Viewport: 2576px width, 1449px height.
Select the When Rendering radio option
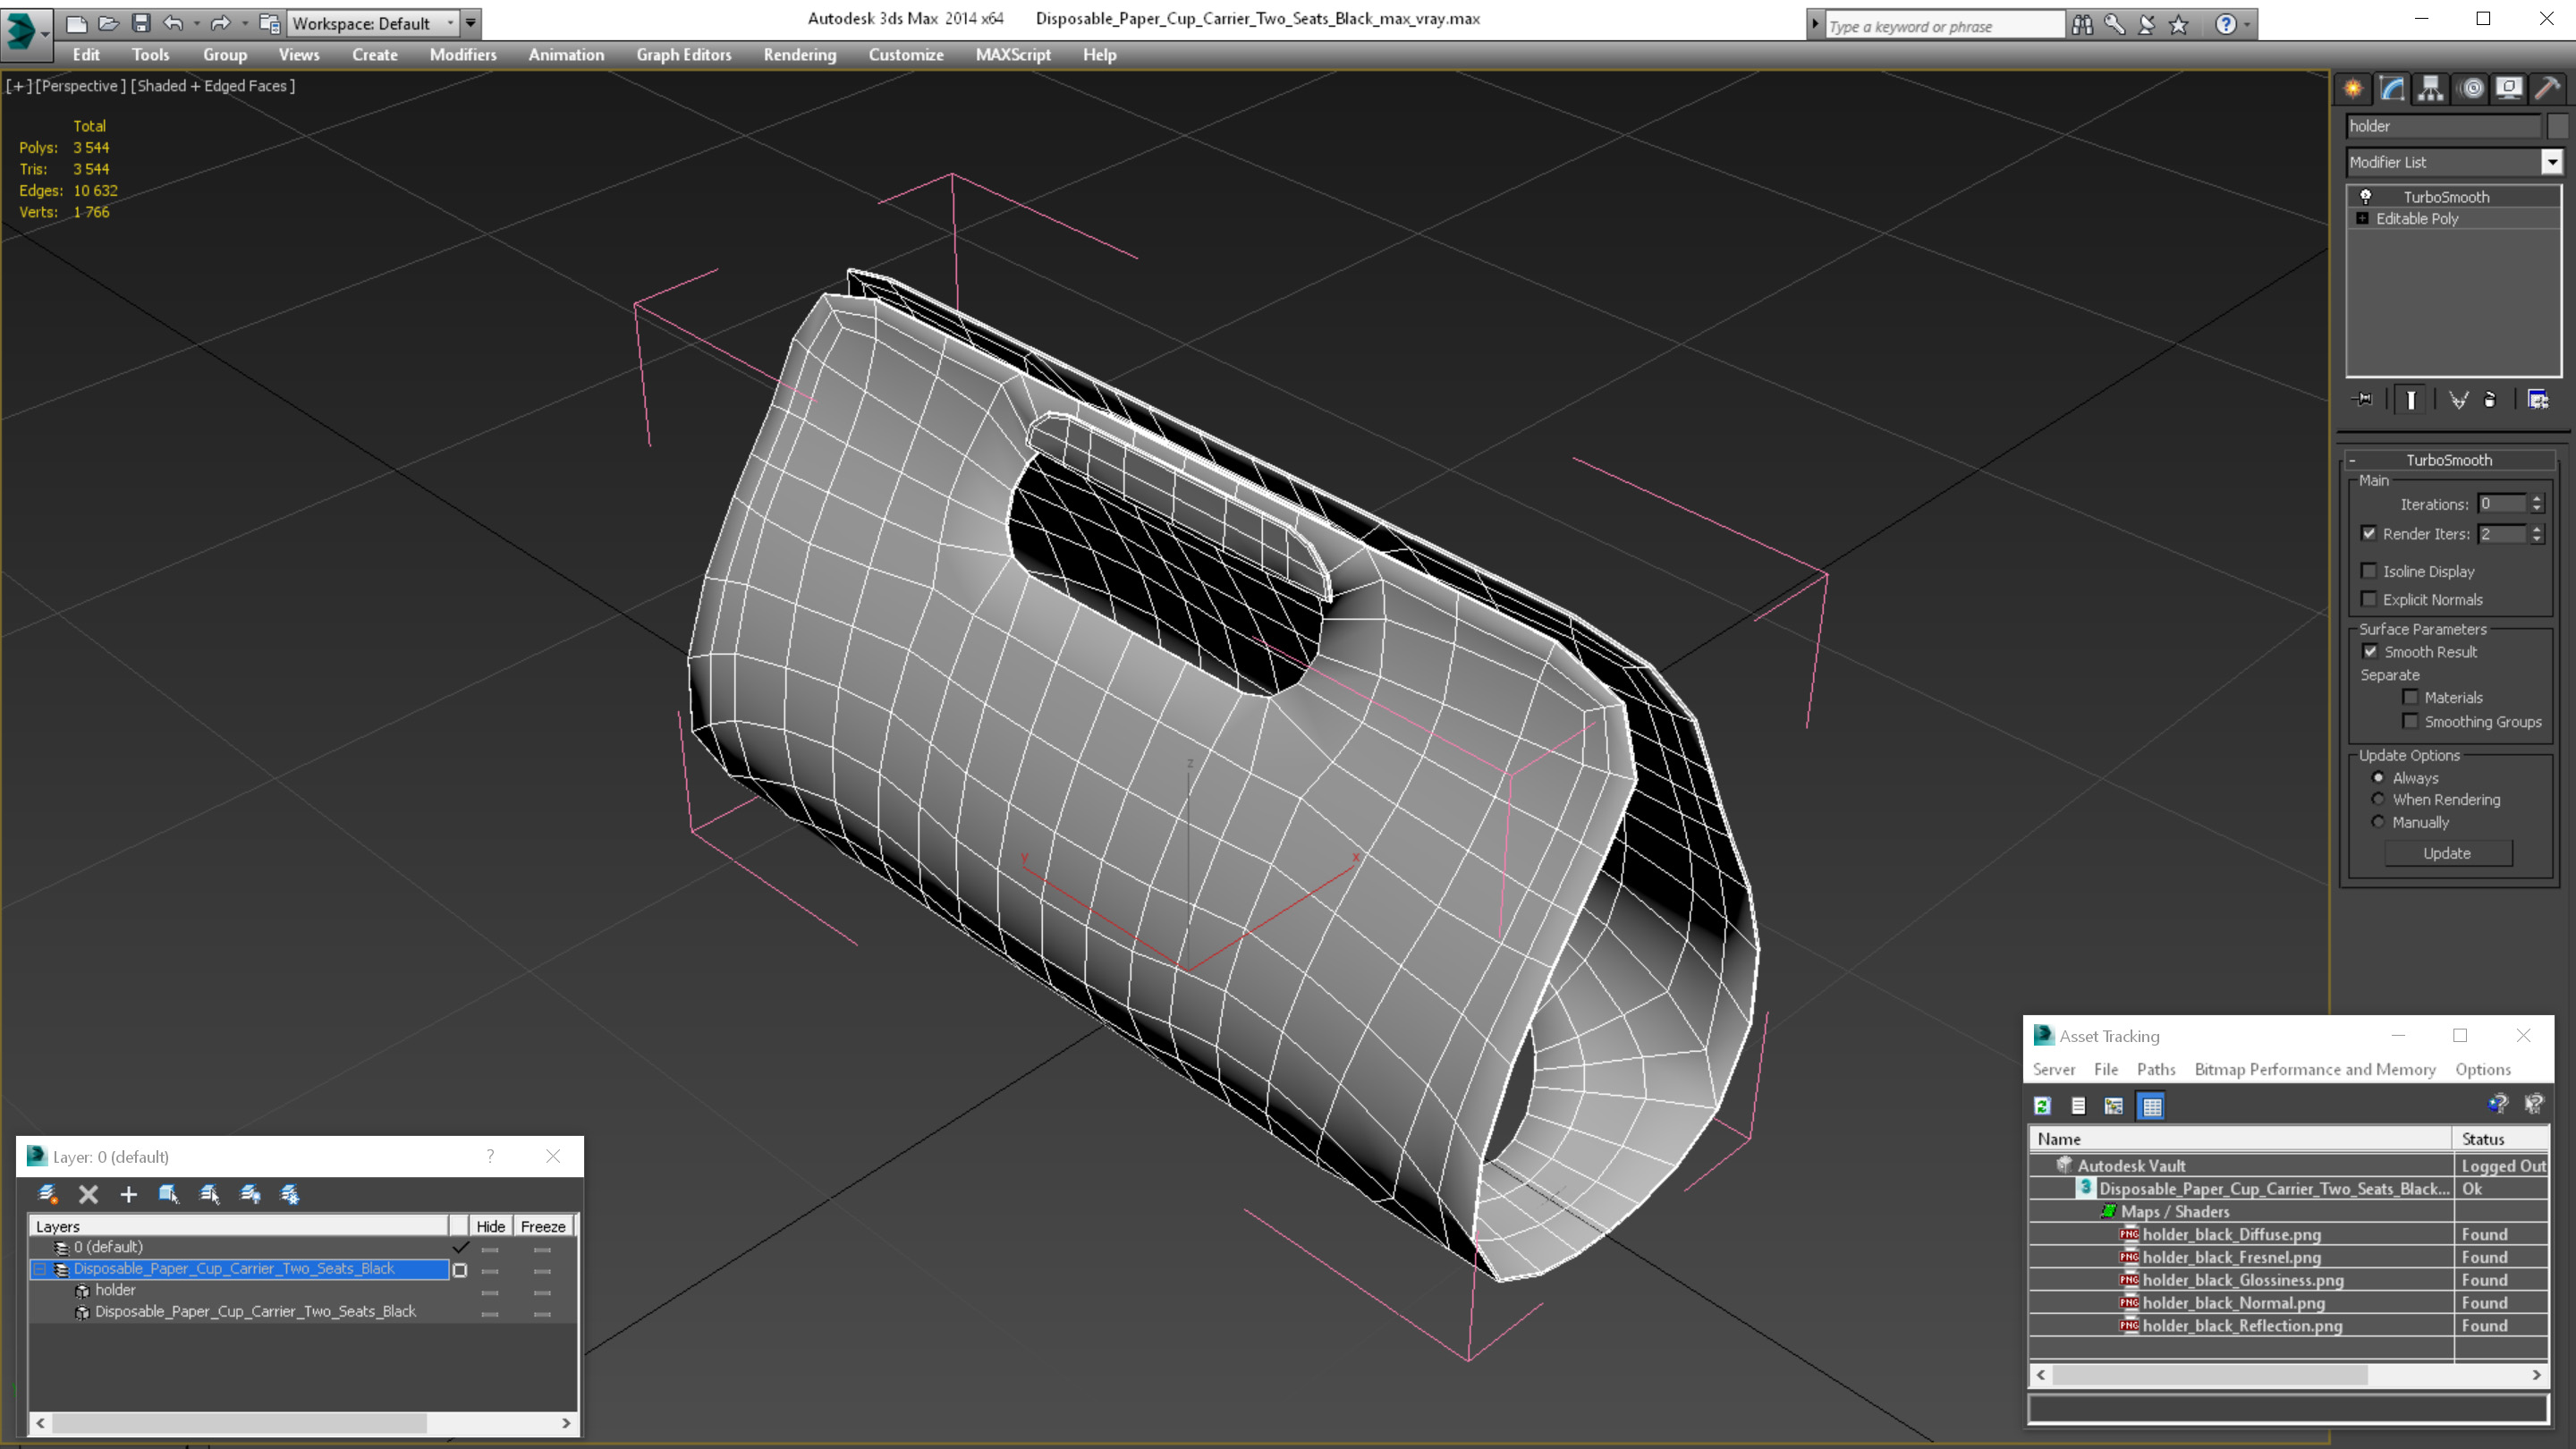[2378, 799]
